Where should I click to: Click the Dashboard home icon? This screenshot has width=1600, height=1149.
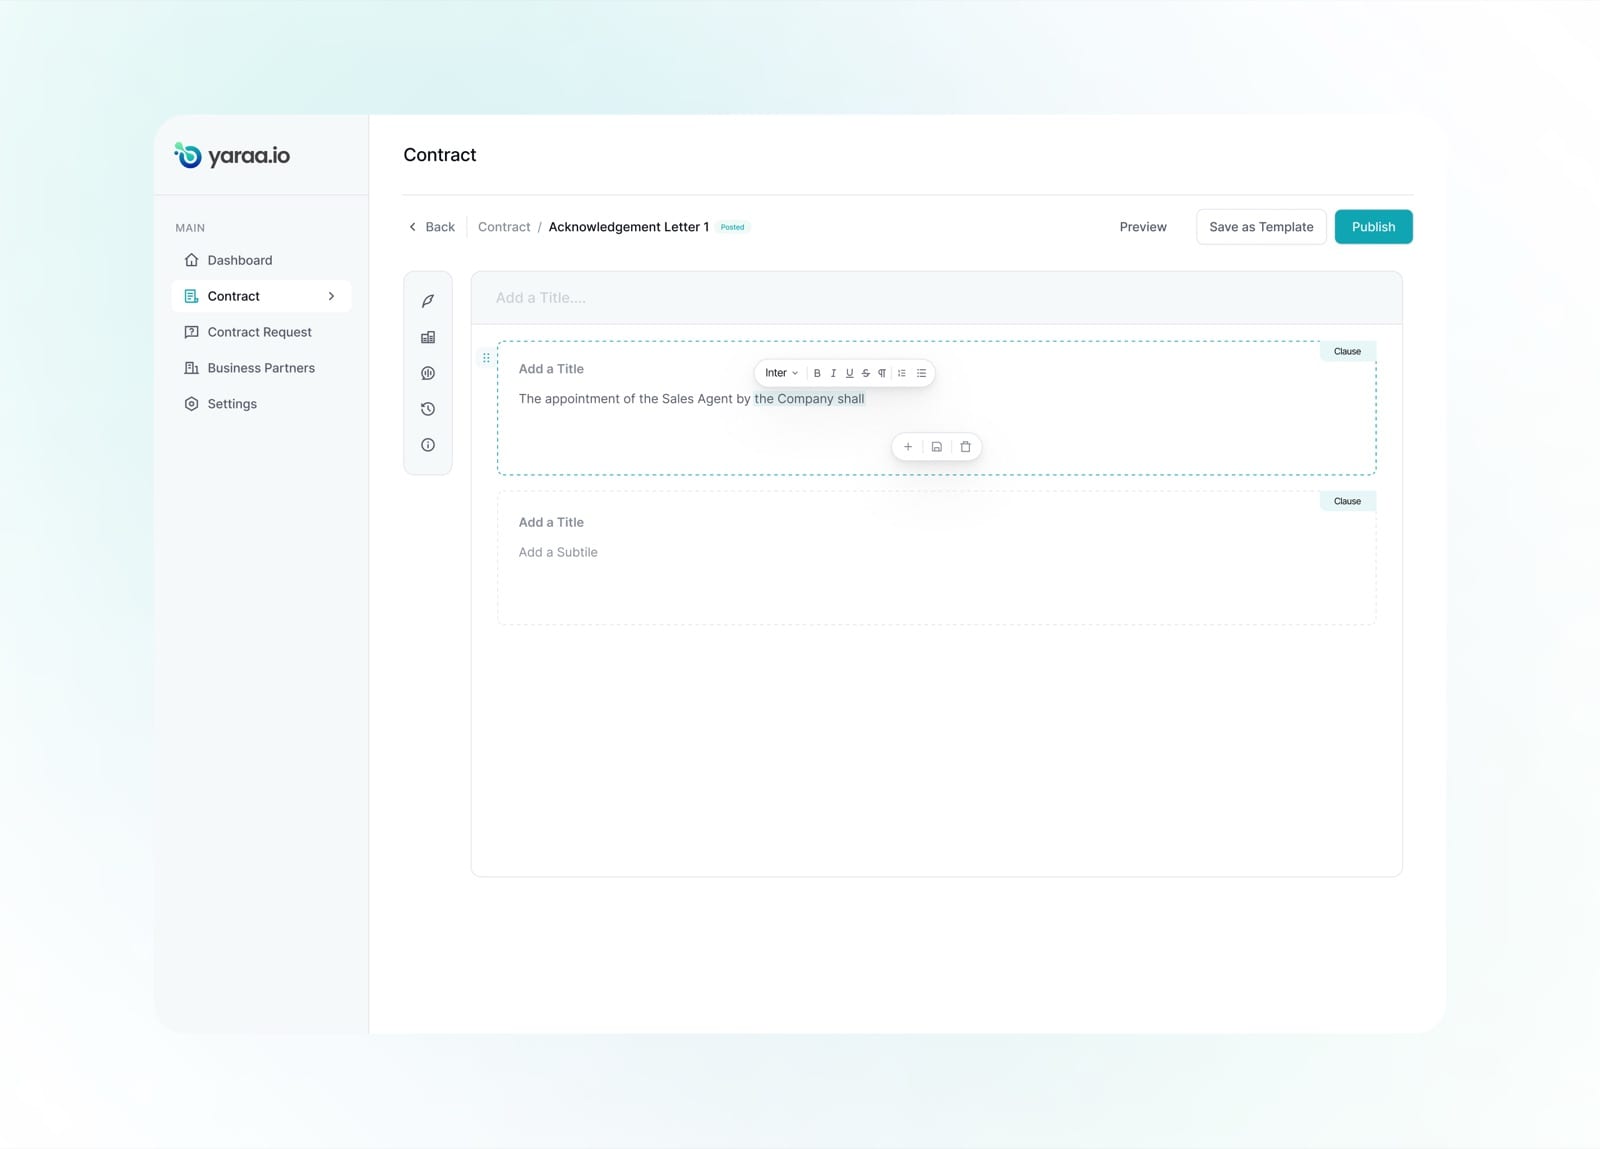(x=191, y=260)
